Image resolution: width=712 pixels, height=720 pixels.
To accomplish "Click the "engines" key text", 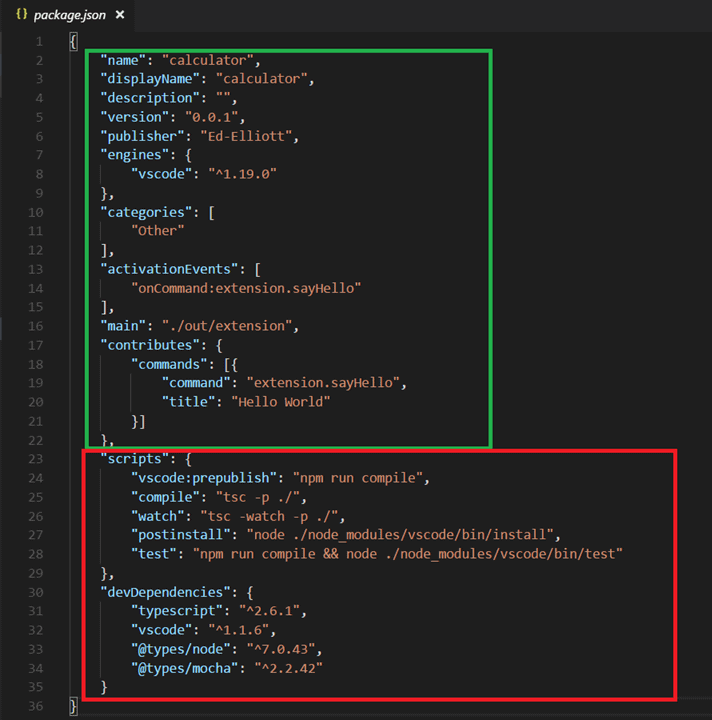I will coord(135,155).
